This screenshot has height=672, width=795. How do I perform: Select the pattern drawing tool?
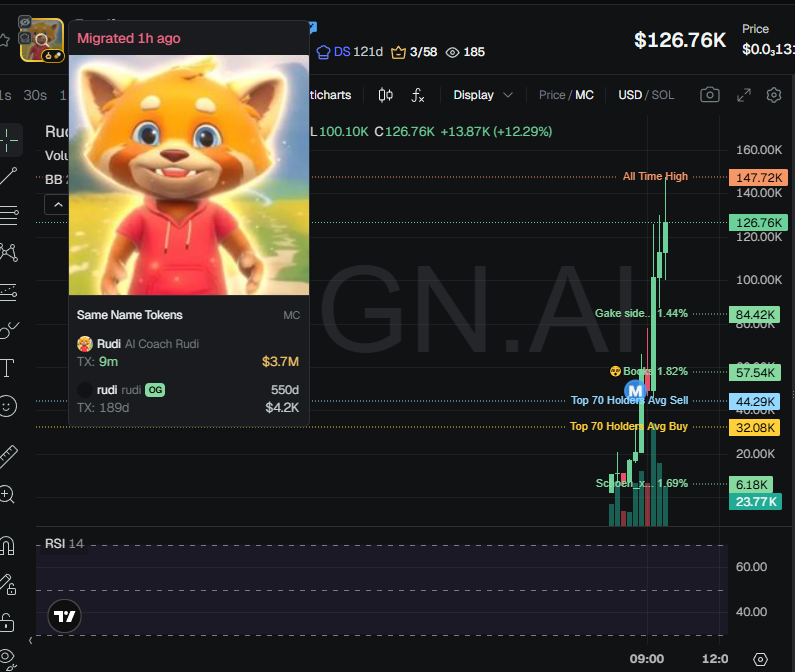pos(9,252)
